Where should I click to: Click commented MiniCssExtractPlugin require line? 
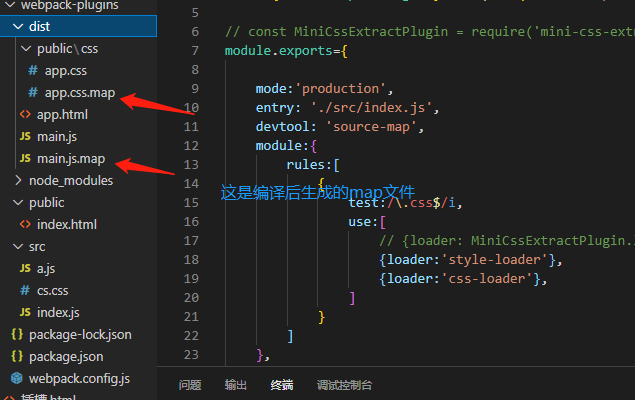[x=430, y=32]
